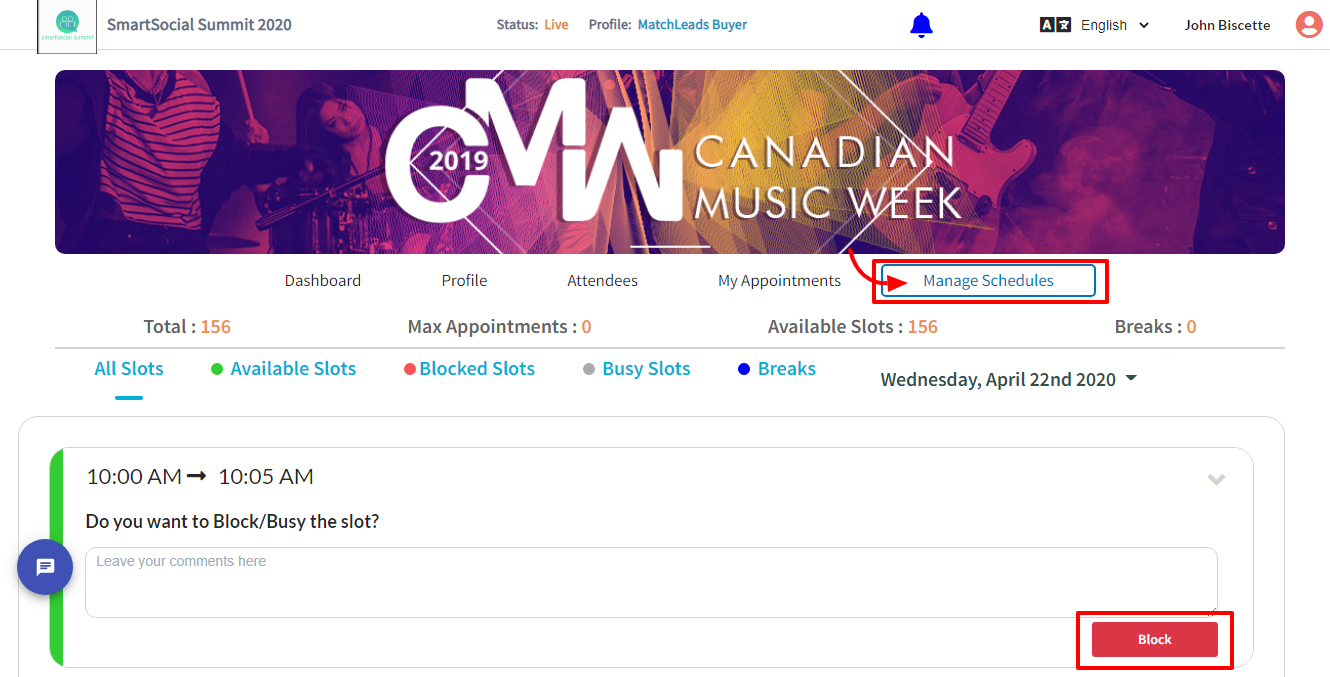Click the blue Breaks dot
Image resolution: width=1330 pixels, height=677 pixels.
click(743, 369)
